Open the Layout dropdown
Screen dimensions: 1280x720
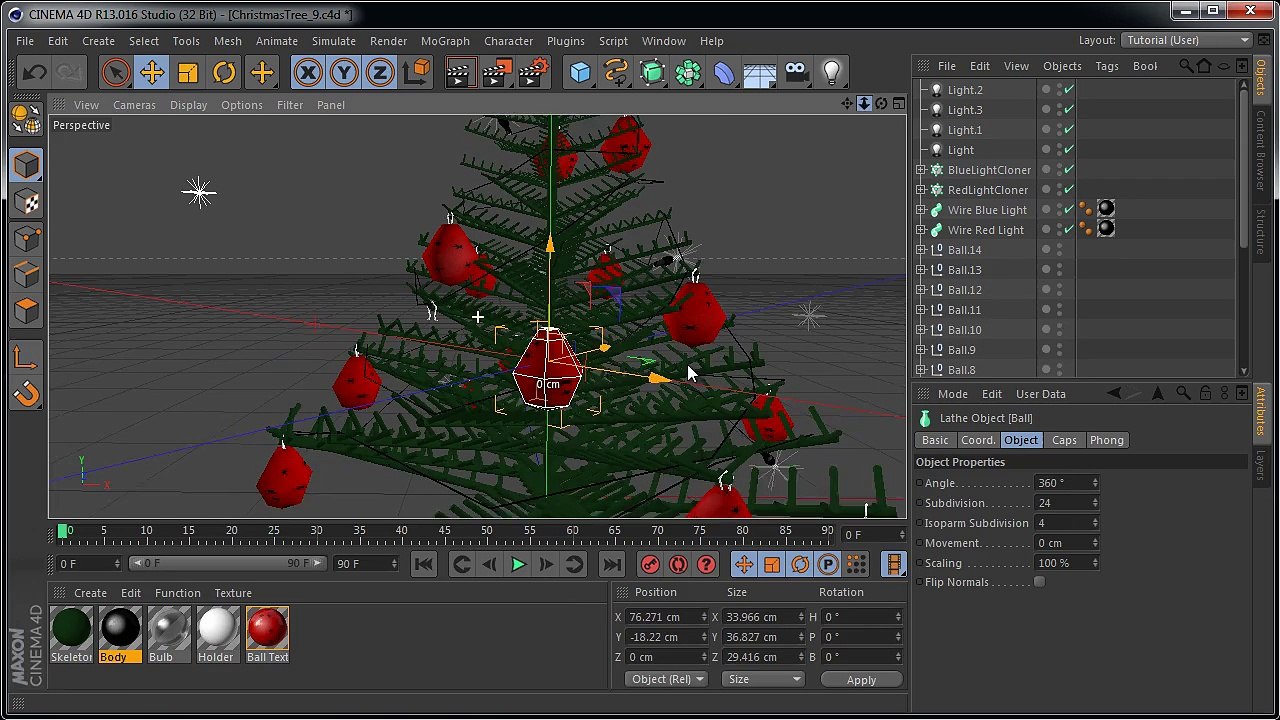point(1187,40)
